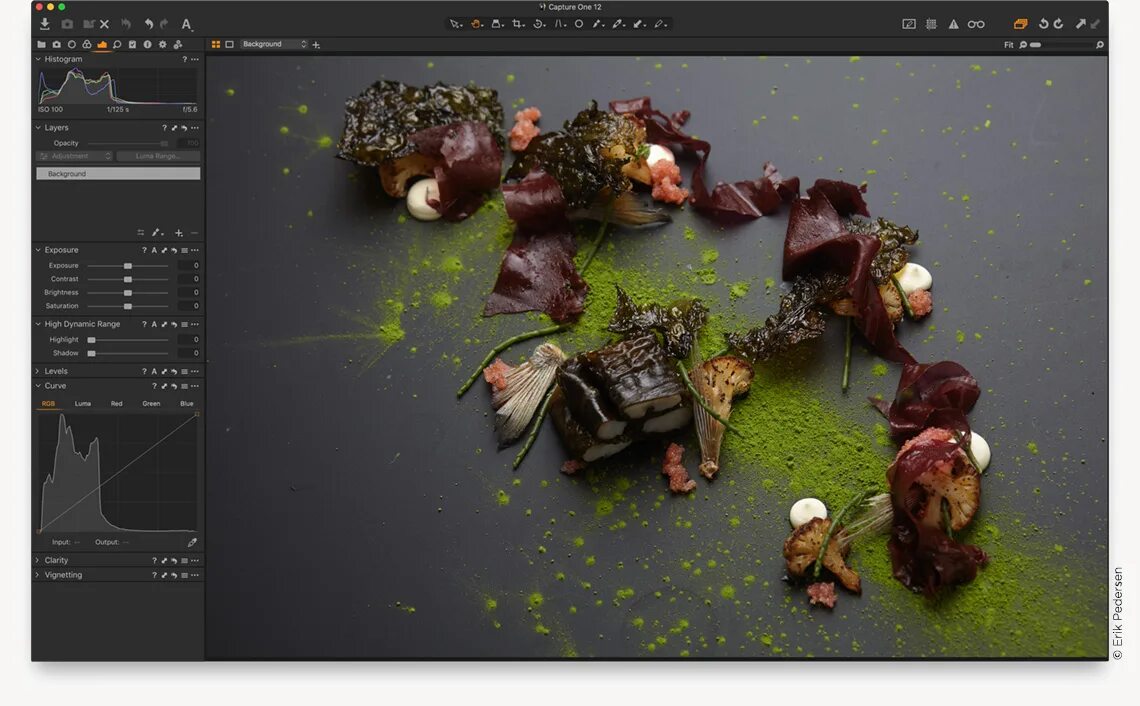The width and height of the screenshot is (1140, 706).
Task: Switch to the Green curve tab
Action: (x=151, y=404)
